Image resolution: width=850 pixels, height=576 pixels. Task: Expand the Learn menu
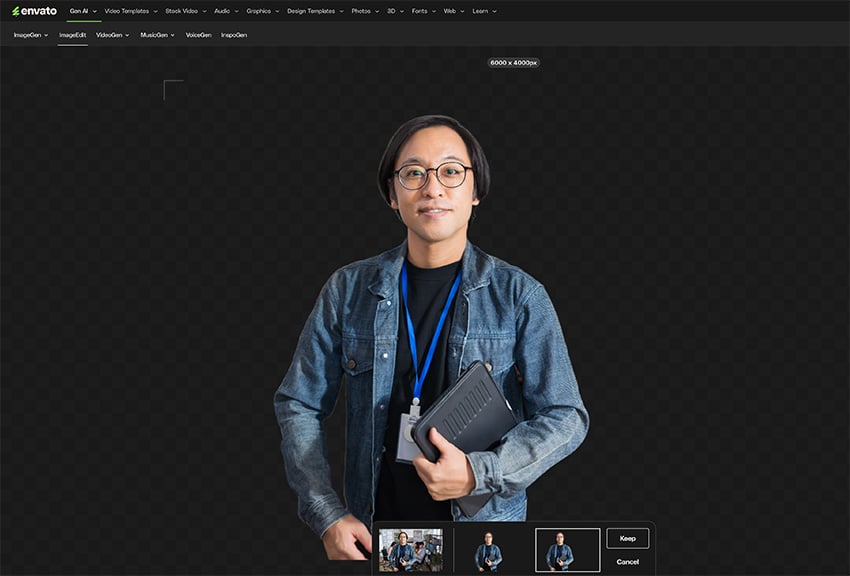tap(485, 11)
